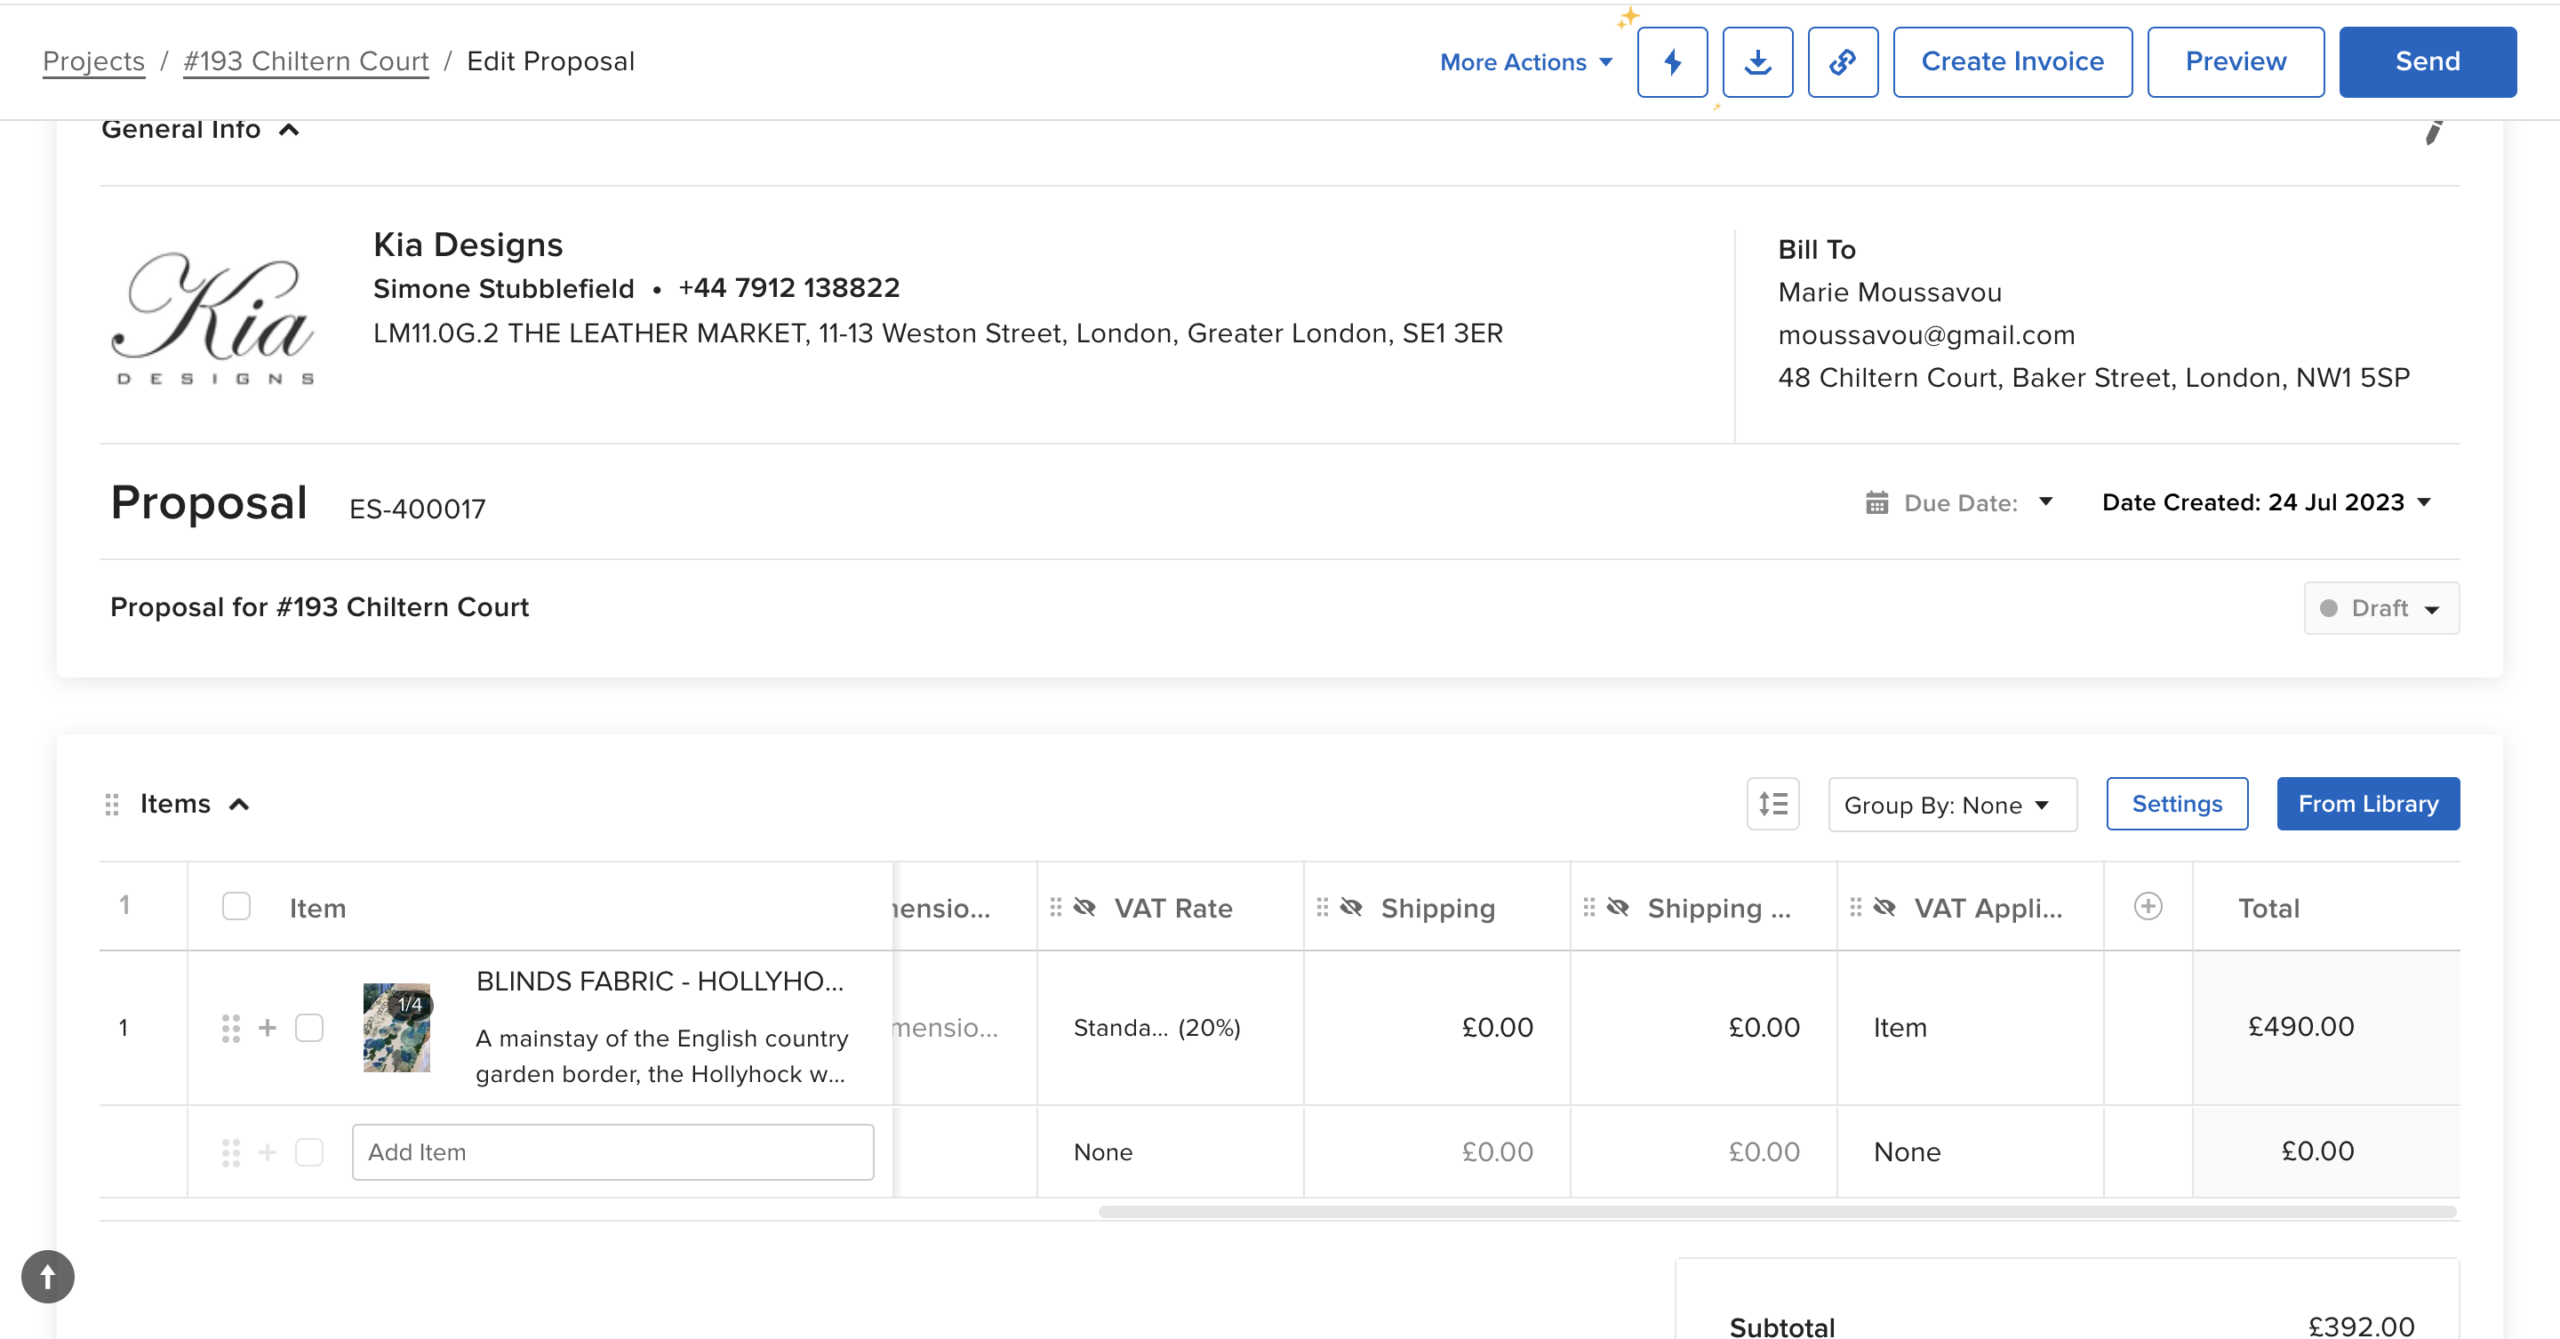Viewport: 2560px width, 1339px height.
Task: Check the select all items checkbox
Action: pyautogui.click(x=236, y=907)
